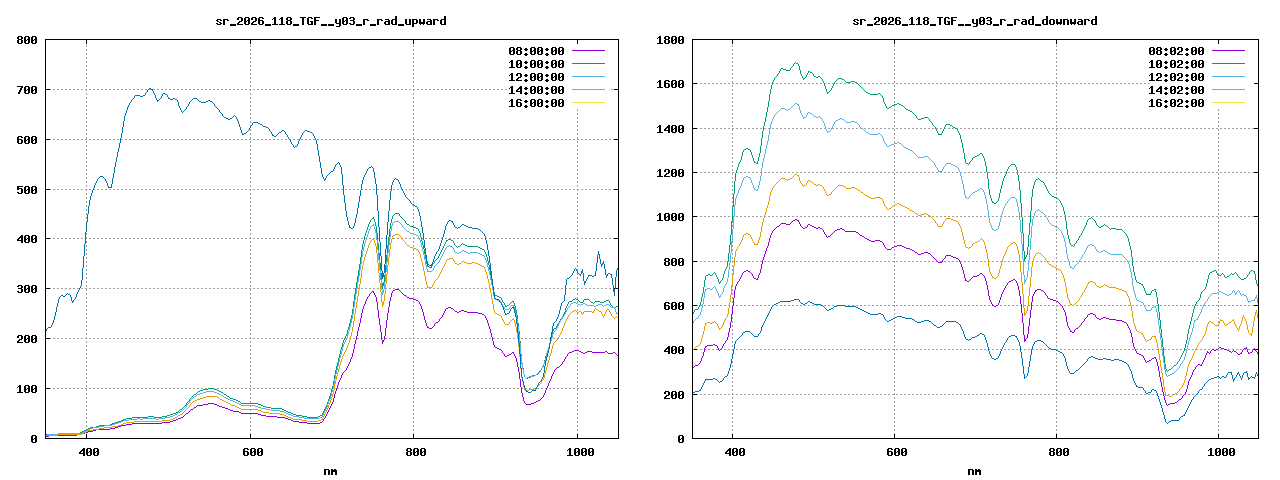
Task: Click the 700 y-axis tick label
Action: (26, 90)
